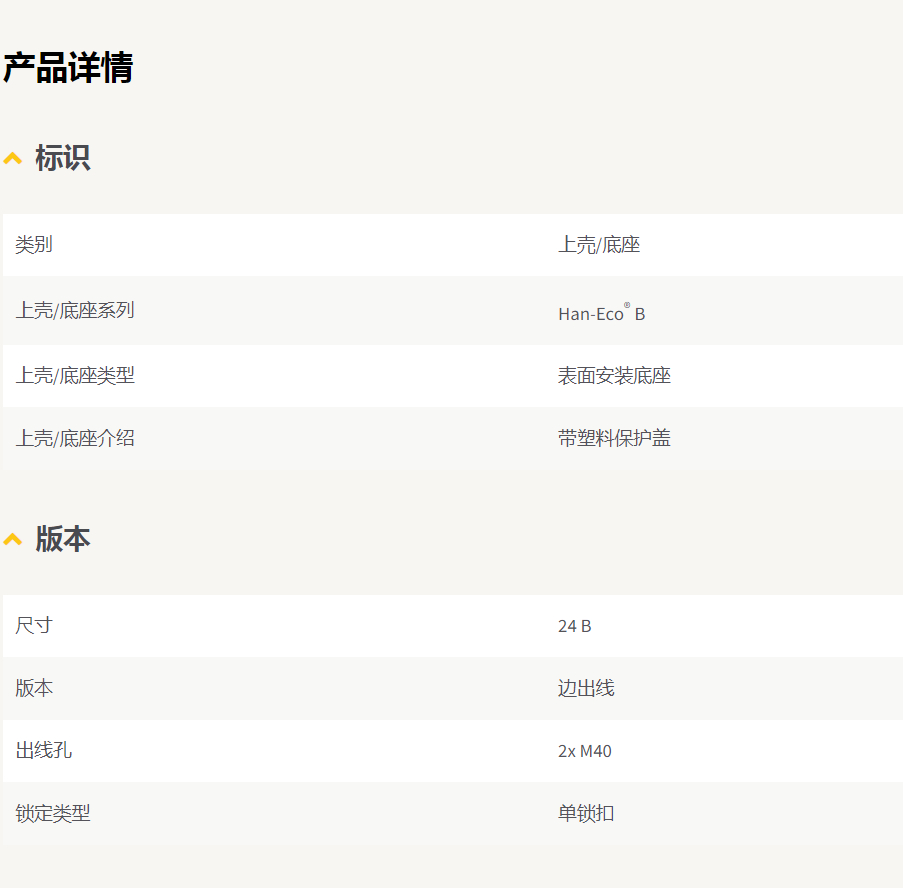The height and width of the screenshot is (888, 903).
Task: Select the 锁定类型 row label
Action: [53, 814]
